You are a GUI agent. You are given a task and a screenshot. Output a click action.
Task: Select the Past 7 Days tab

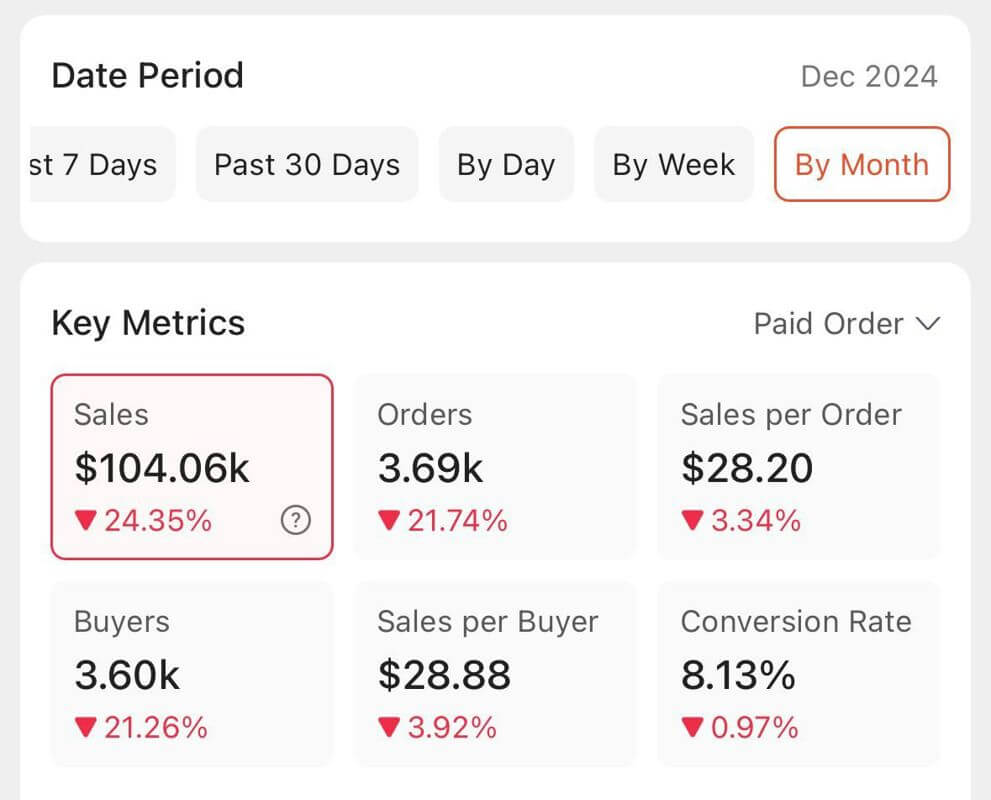coord(97,164)
